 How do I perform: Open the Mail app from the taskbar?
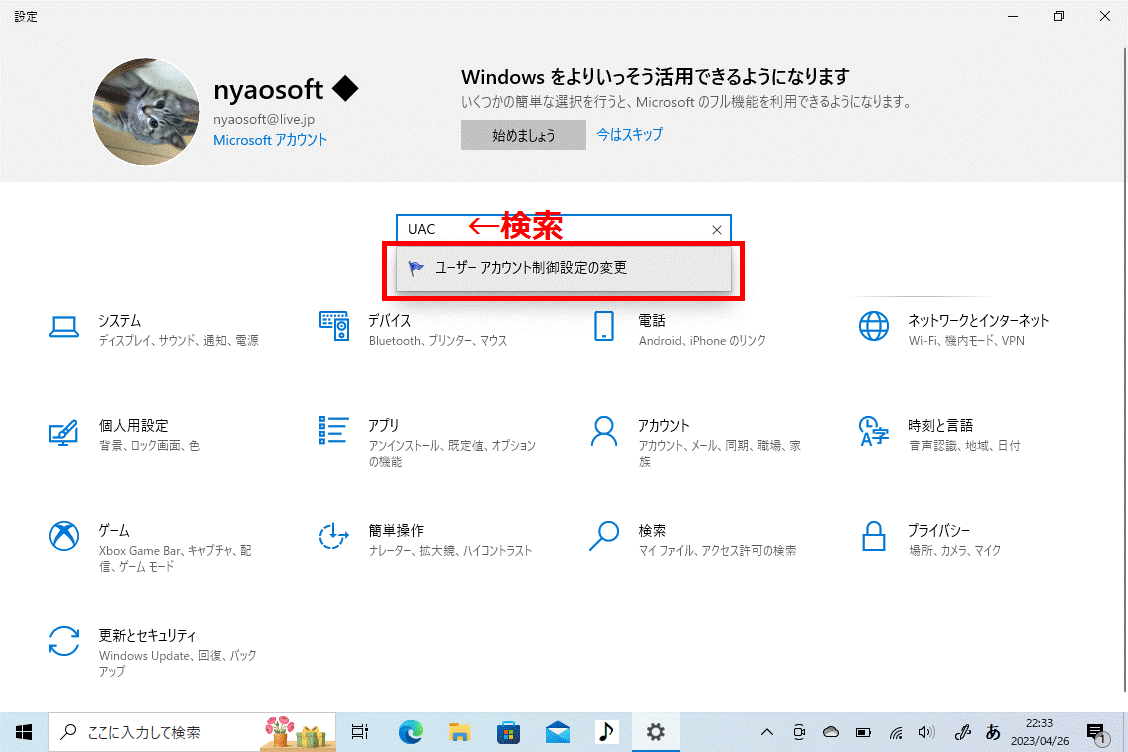pyautogui.click(x=558, y=733)
